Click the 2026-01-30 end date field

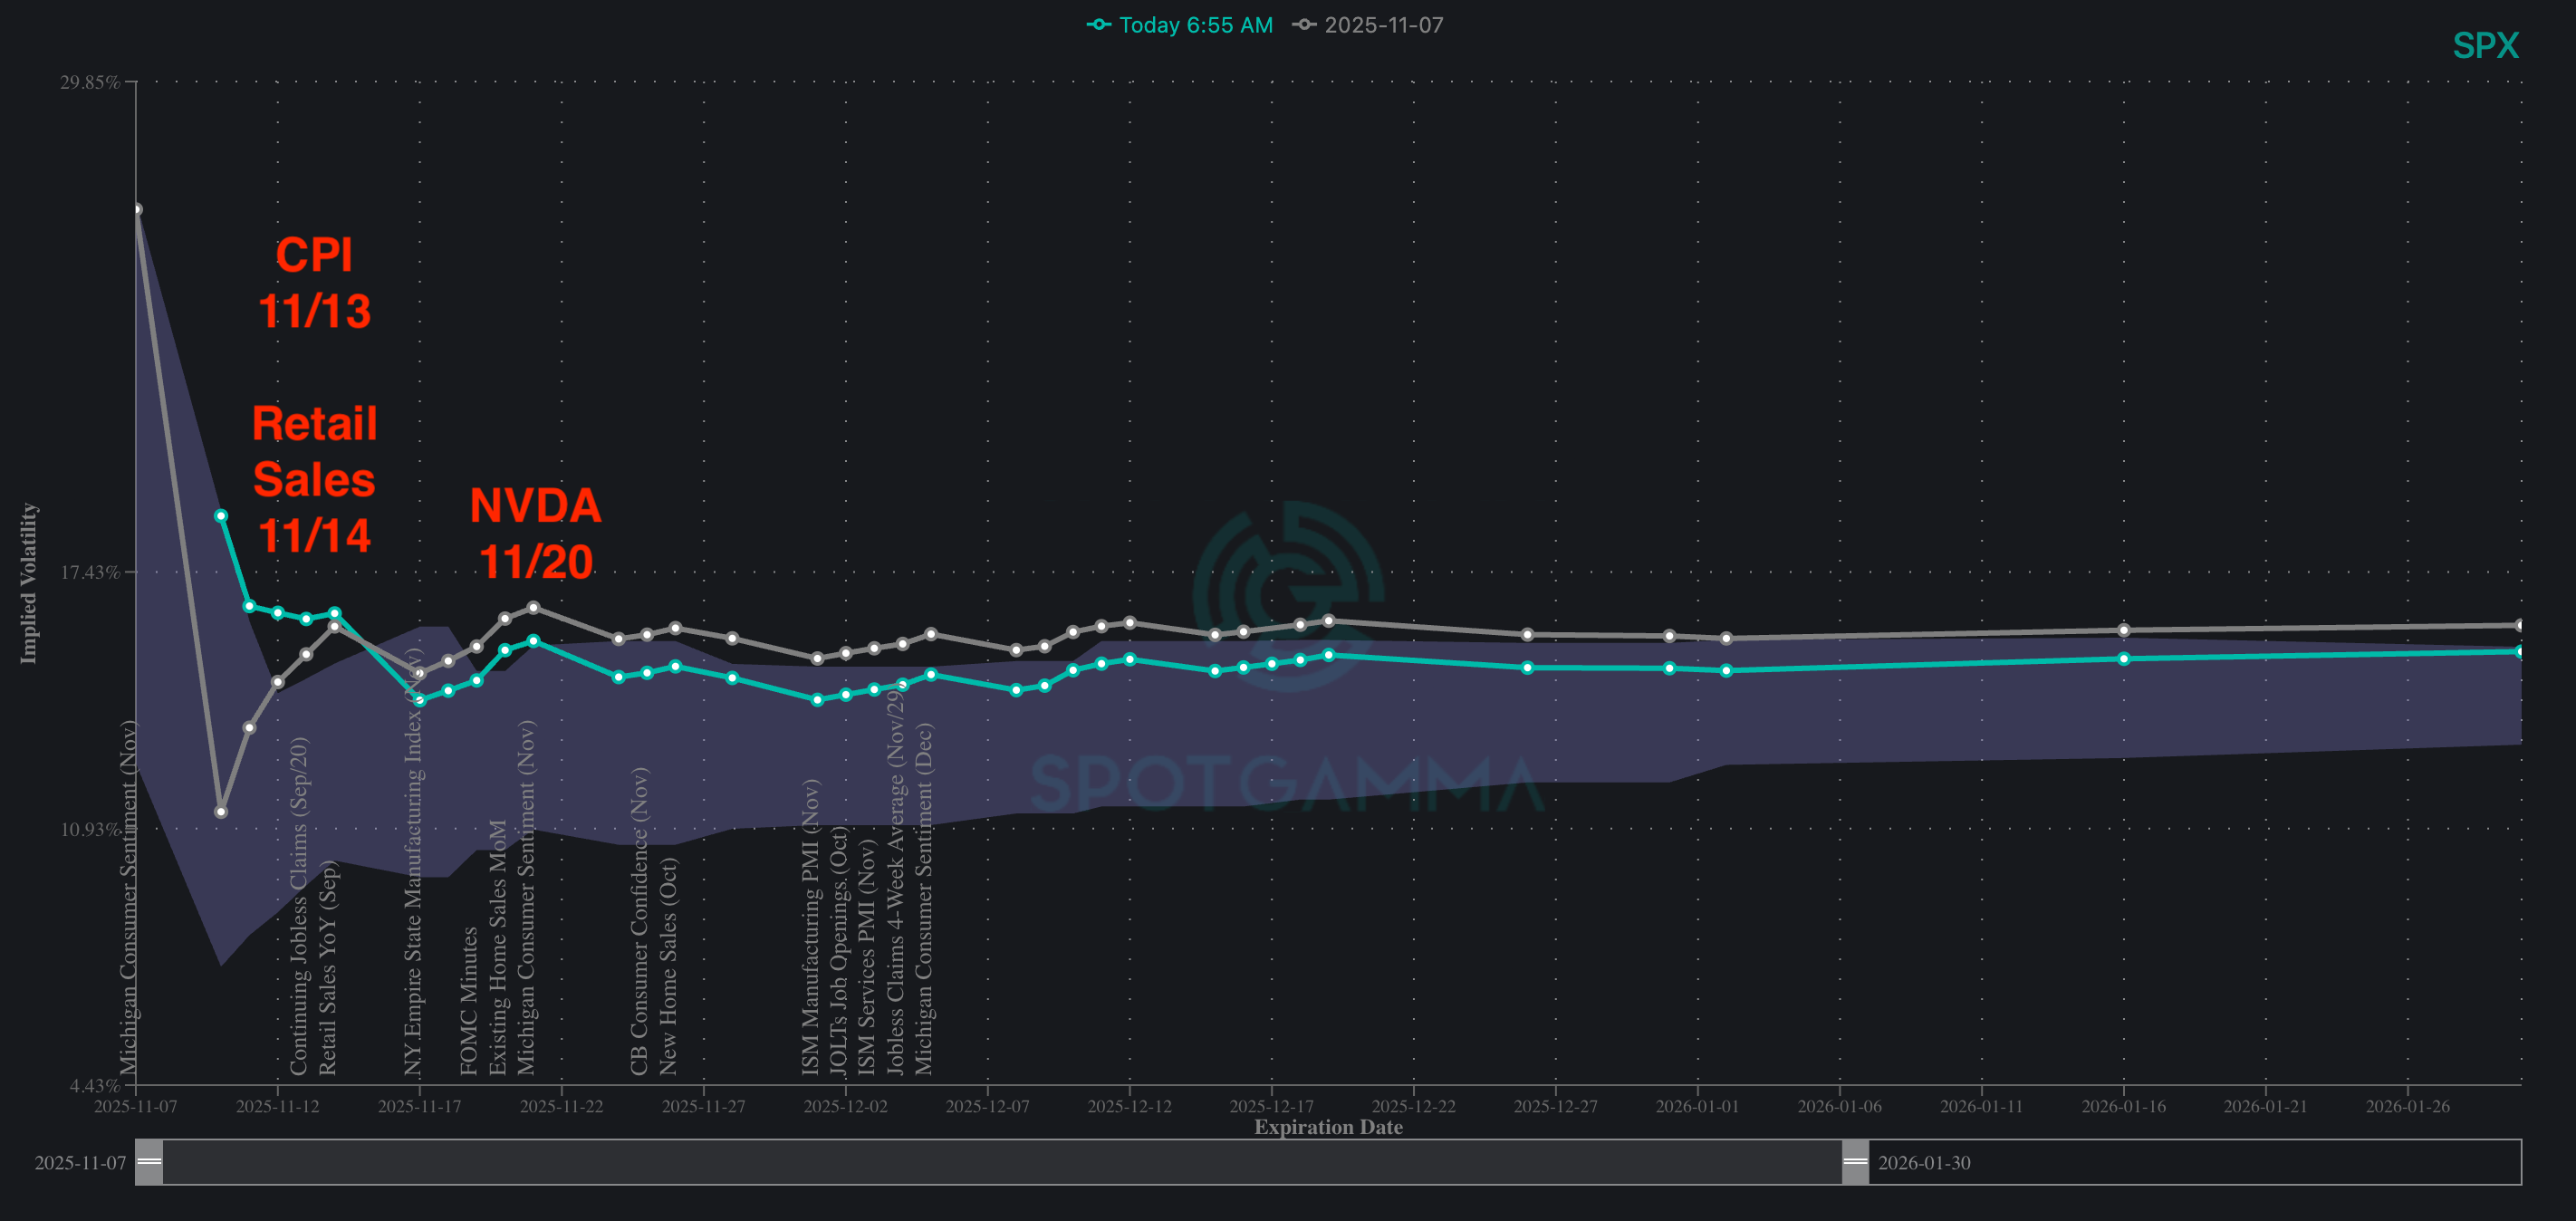pos(1924,1163)
